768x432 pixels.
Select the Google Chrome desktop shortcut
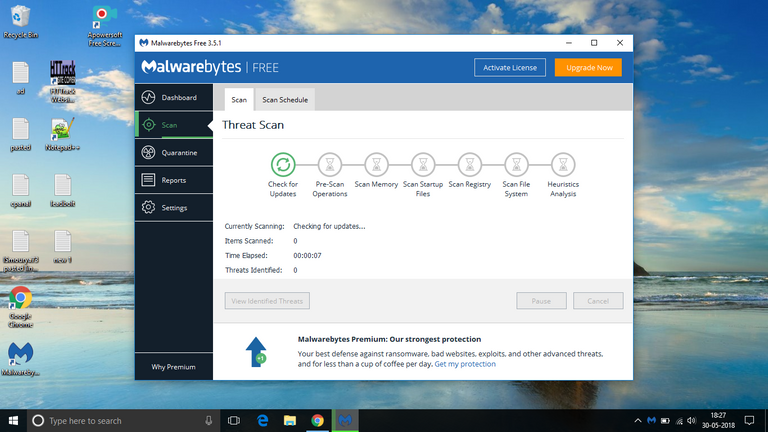click(x=20, y=307)
